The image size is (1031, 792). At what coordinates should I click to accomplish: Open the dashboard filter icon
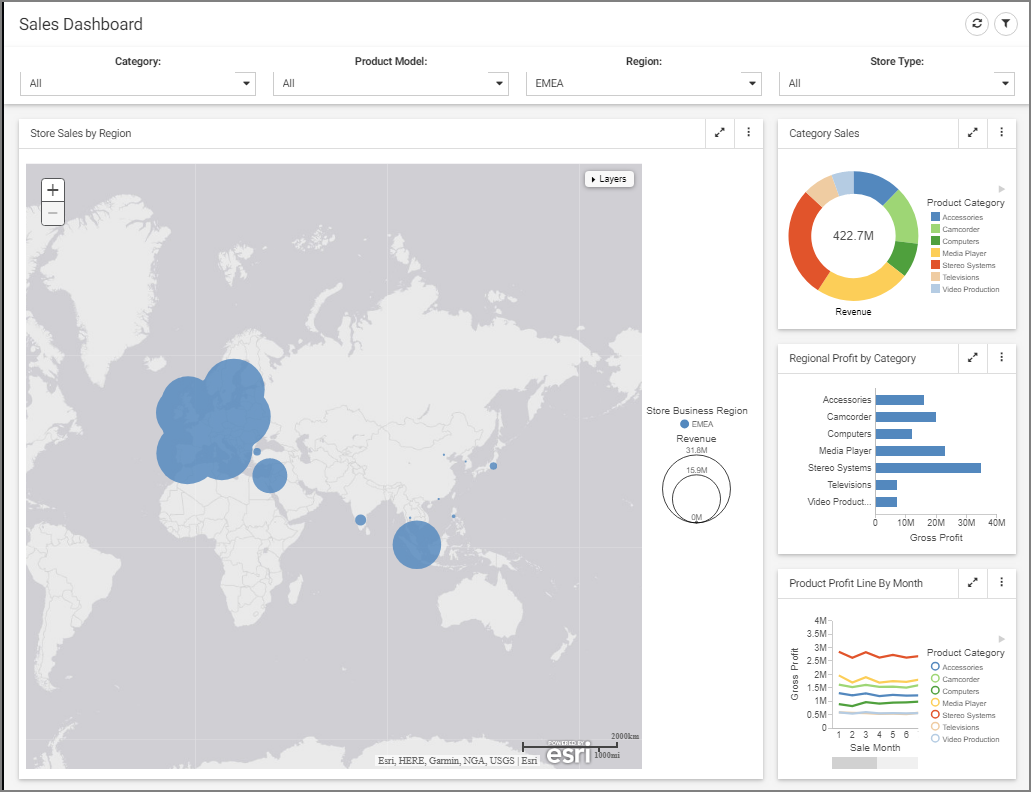(1004, 24)
